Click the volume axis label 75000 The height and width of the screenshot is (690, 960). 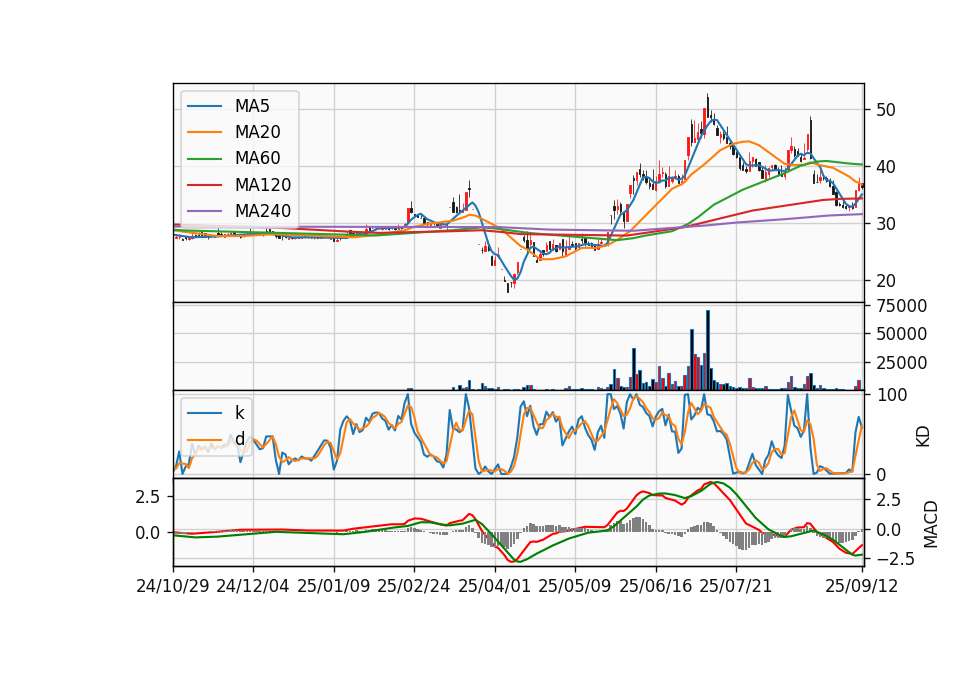[902, 306]
